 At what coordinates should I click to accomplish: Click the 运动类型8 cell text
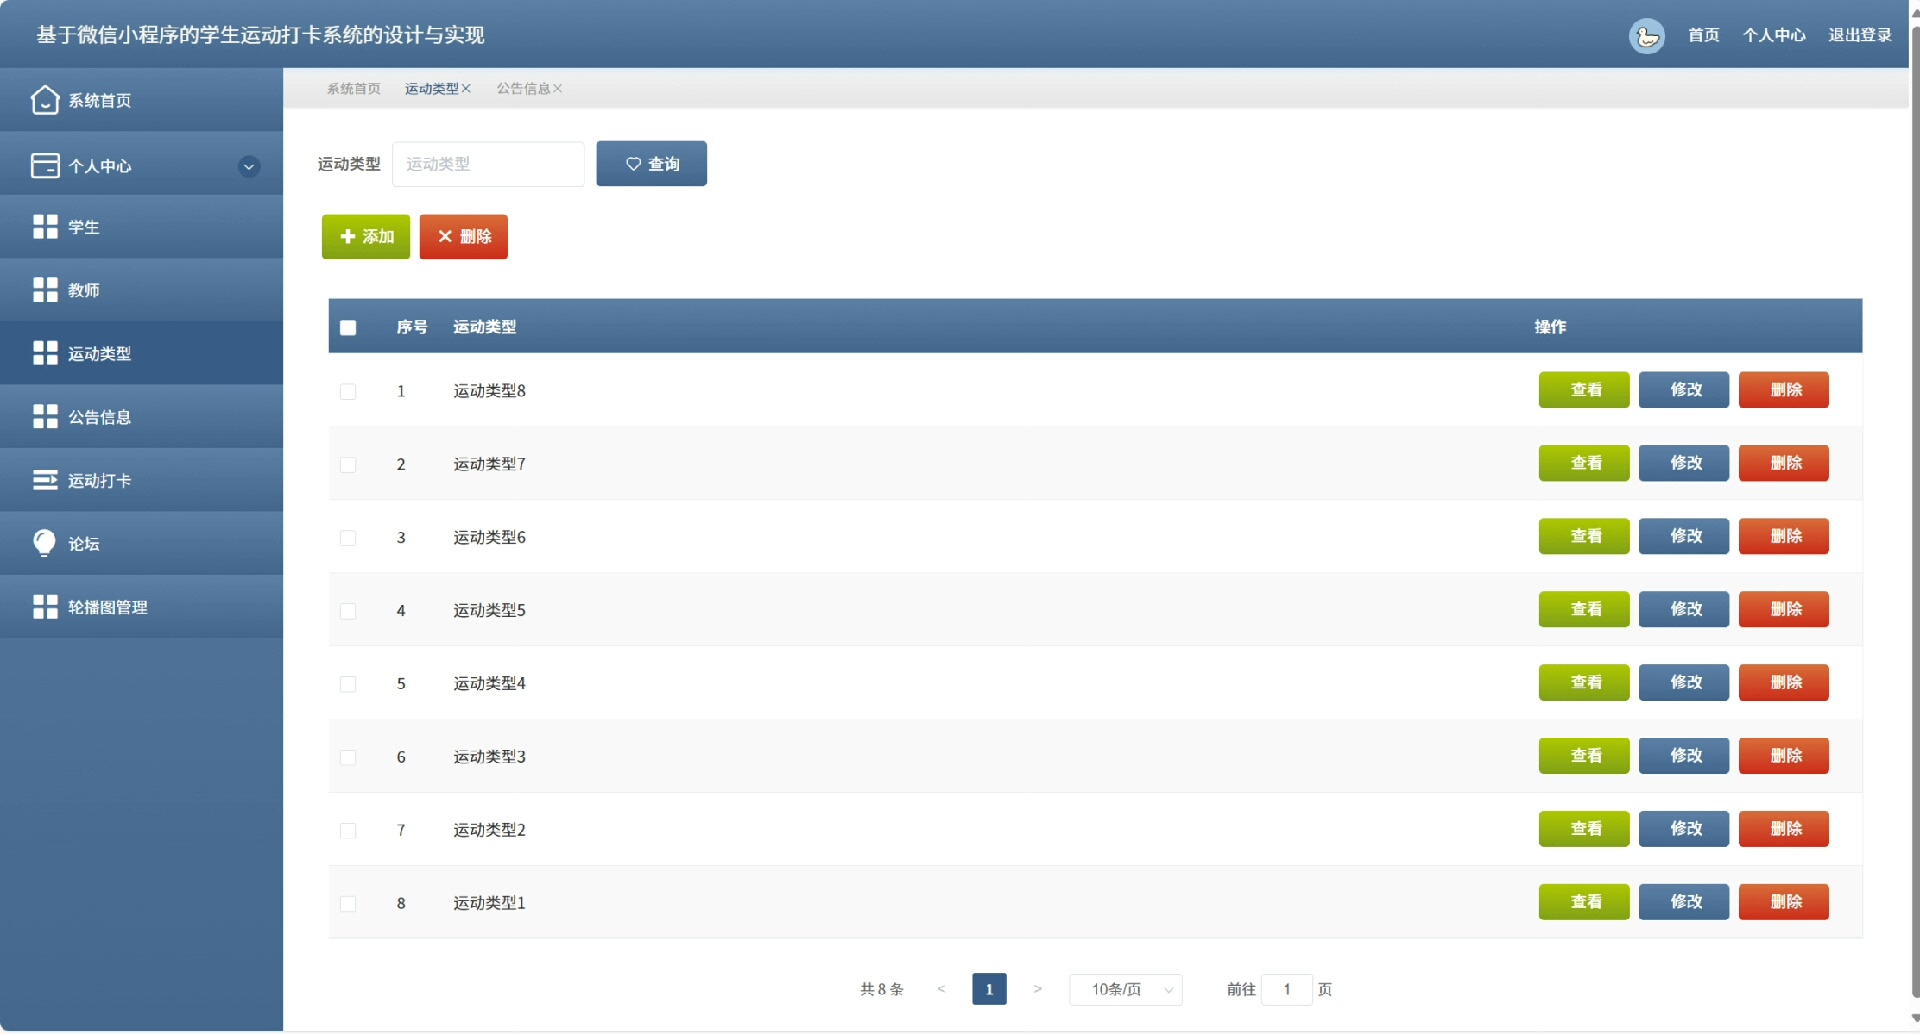tap(489, 391)
